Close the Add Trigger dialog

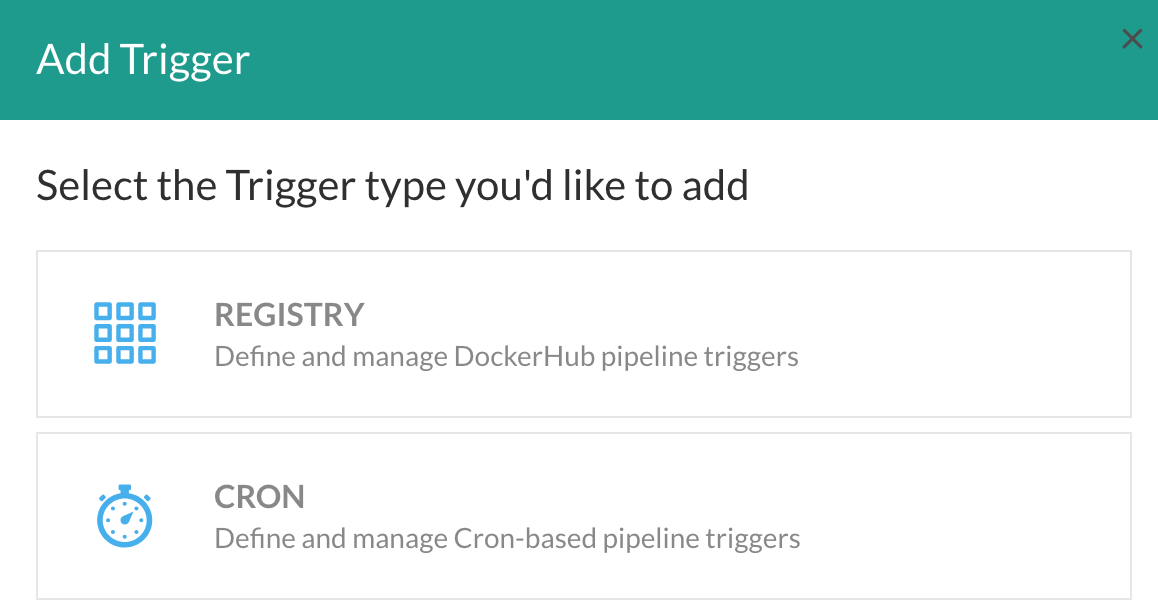(x=1131, y=39)
